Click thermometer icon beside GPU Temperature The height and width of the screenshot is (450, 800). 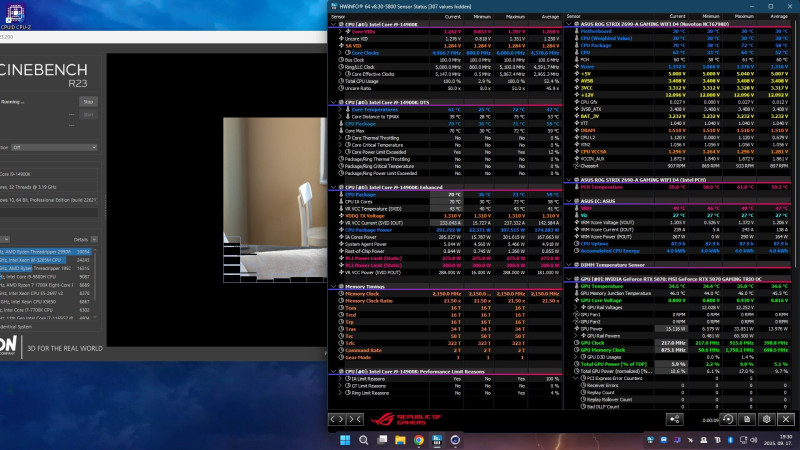tap(577, 286)
